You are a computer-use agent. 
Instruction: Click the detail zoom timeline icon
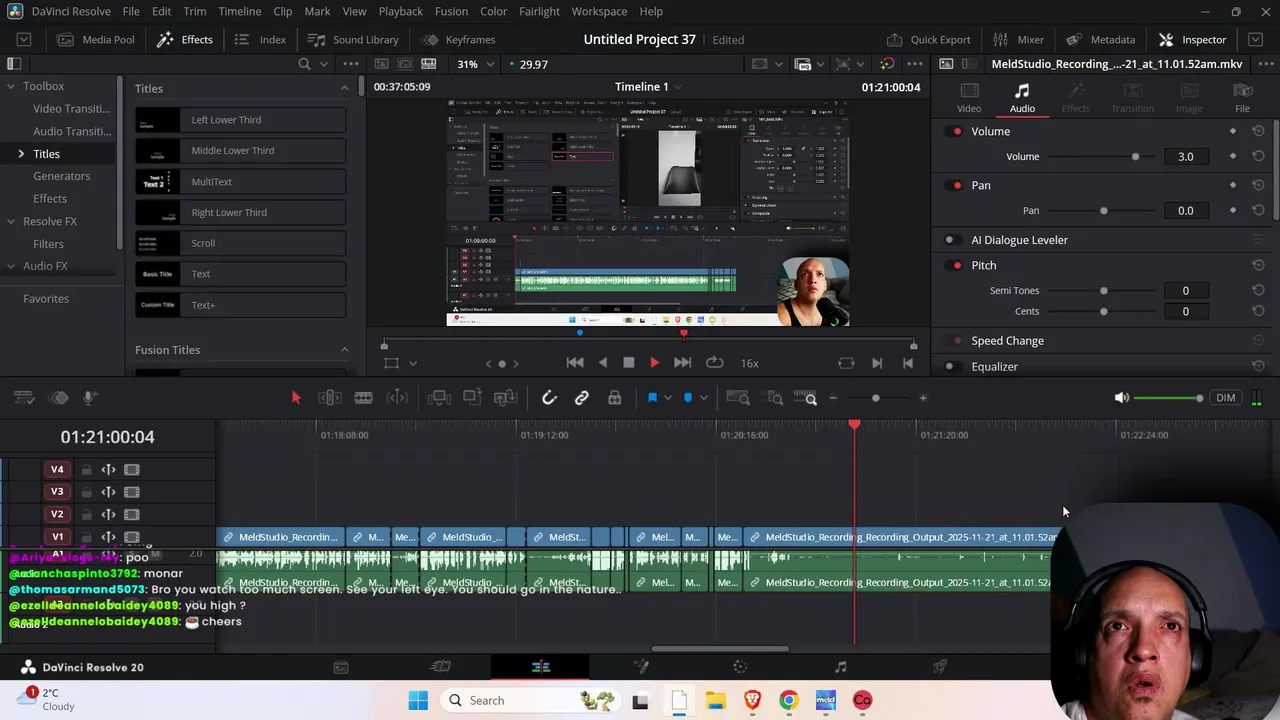pos(774,398)
